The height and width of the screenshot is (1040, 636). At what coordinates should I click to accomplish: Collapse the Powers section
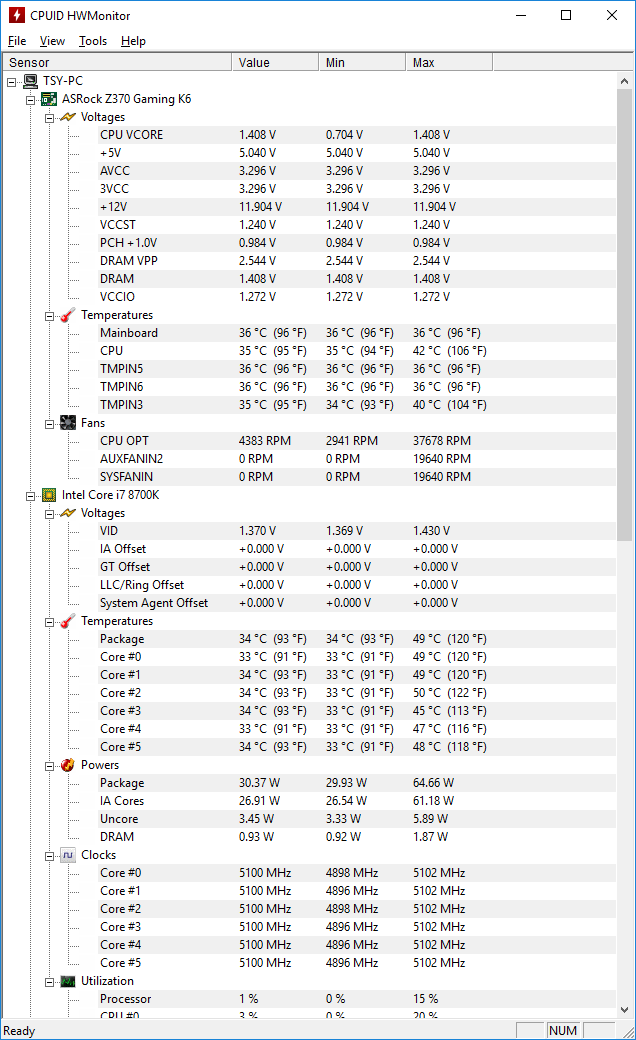tap(49, 765)
